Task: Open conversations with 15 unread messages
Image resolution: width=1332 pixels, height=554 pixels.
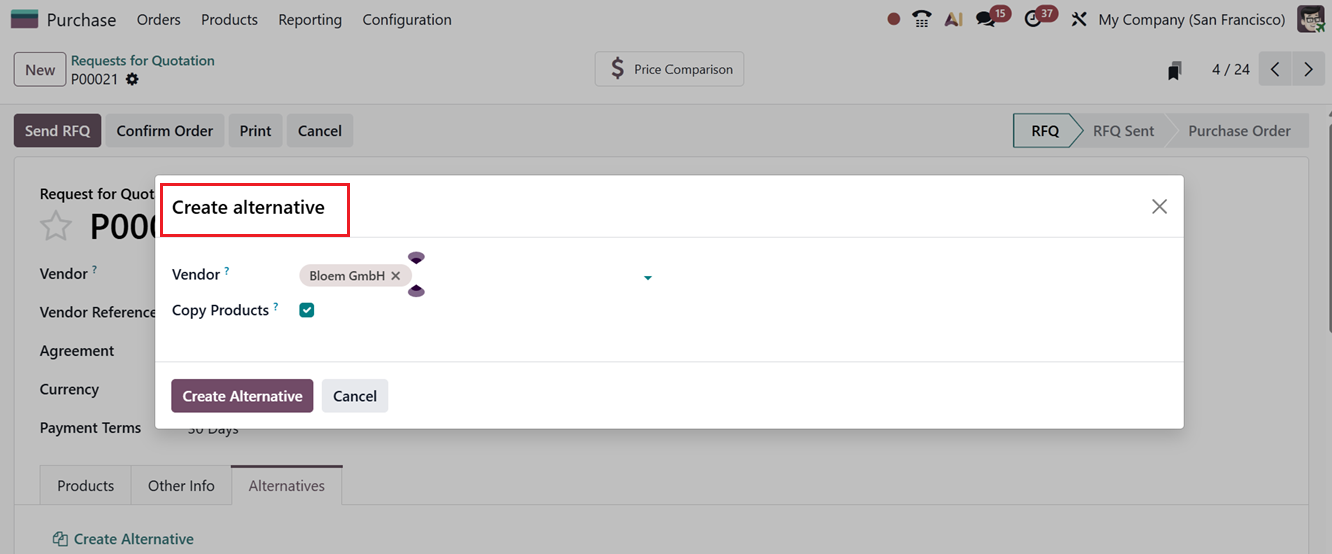Action: click(987, 19)
